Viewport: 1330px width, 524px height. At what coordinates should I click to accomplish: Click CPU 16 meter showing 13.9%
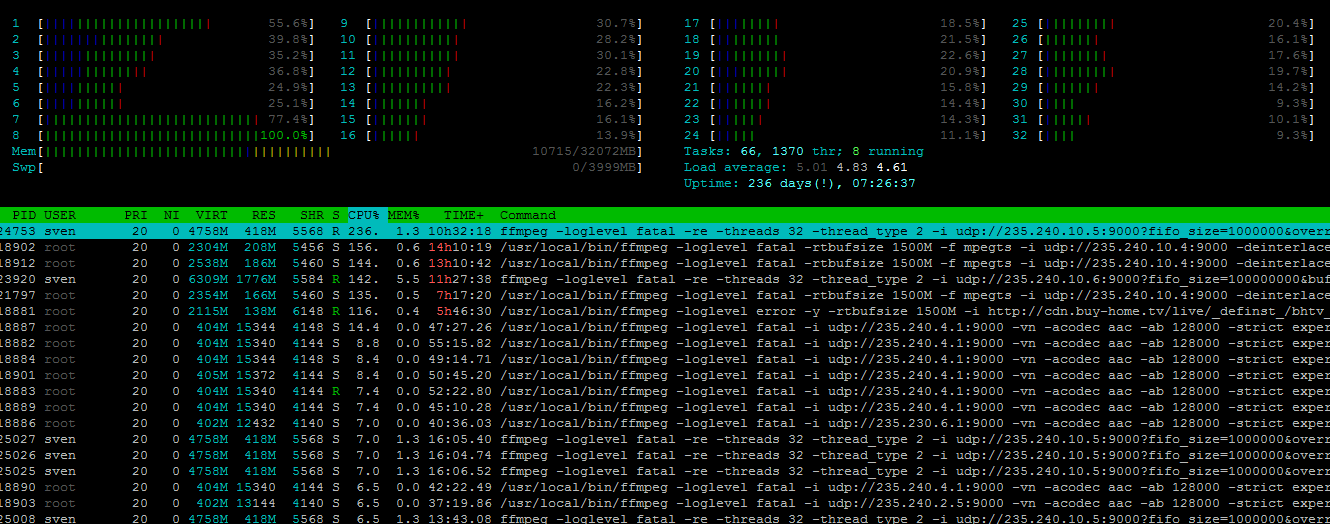(x=490, y=135)
